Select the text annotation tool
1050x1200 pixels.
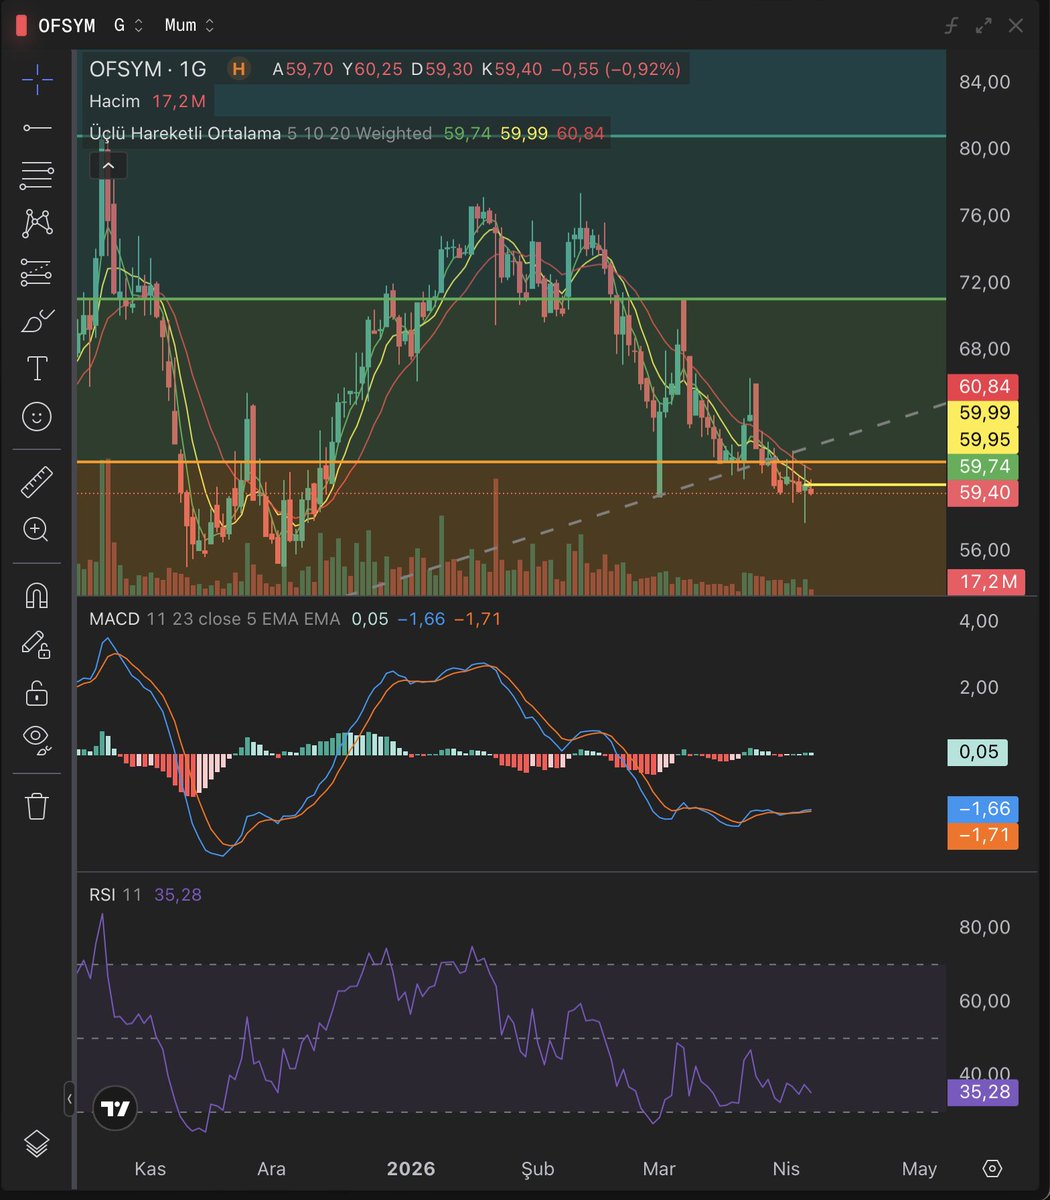pos(37,368)
